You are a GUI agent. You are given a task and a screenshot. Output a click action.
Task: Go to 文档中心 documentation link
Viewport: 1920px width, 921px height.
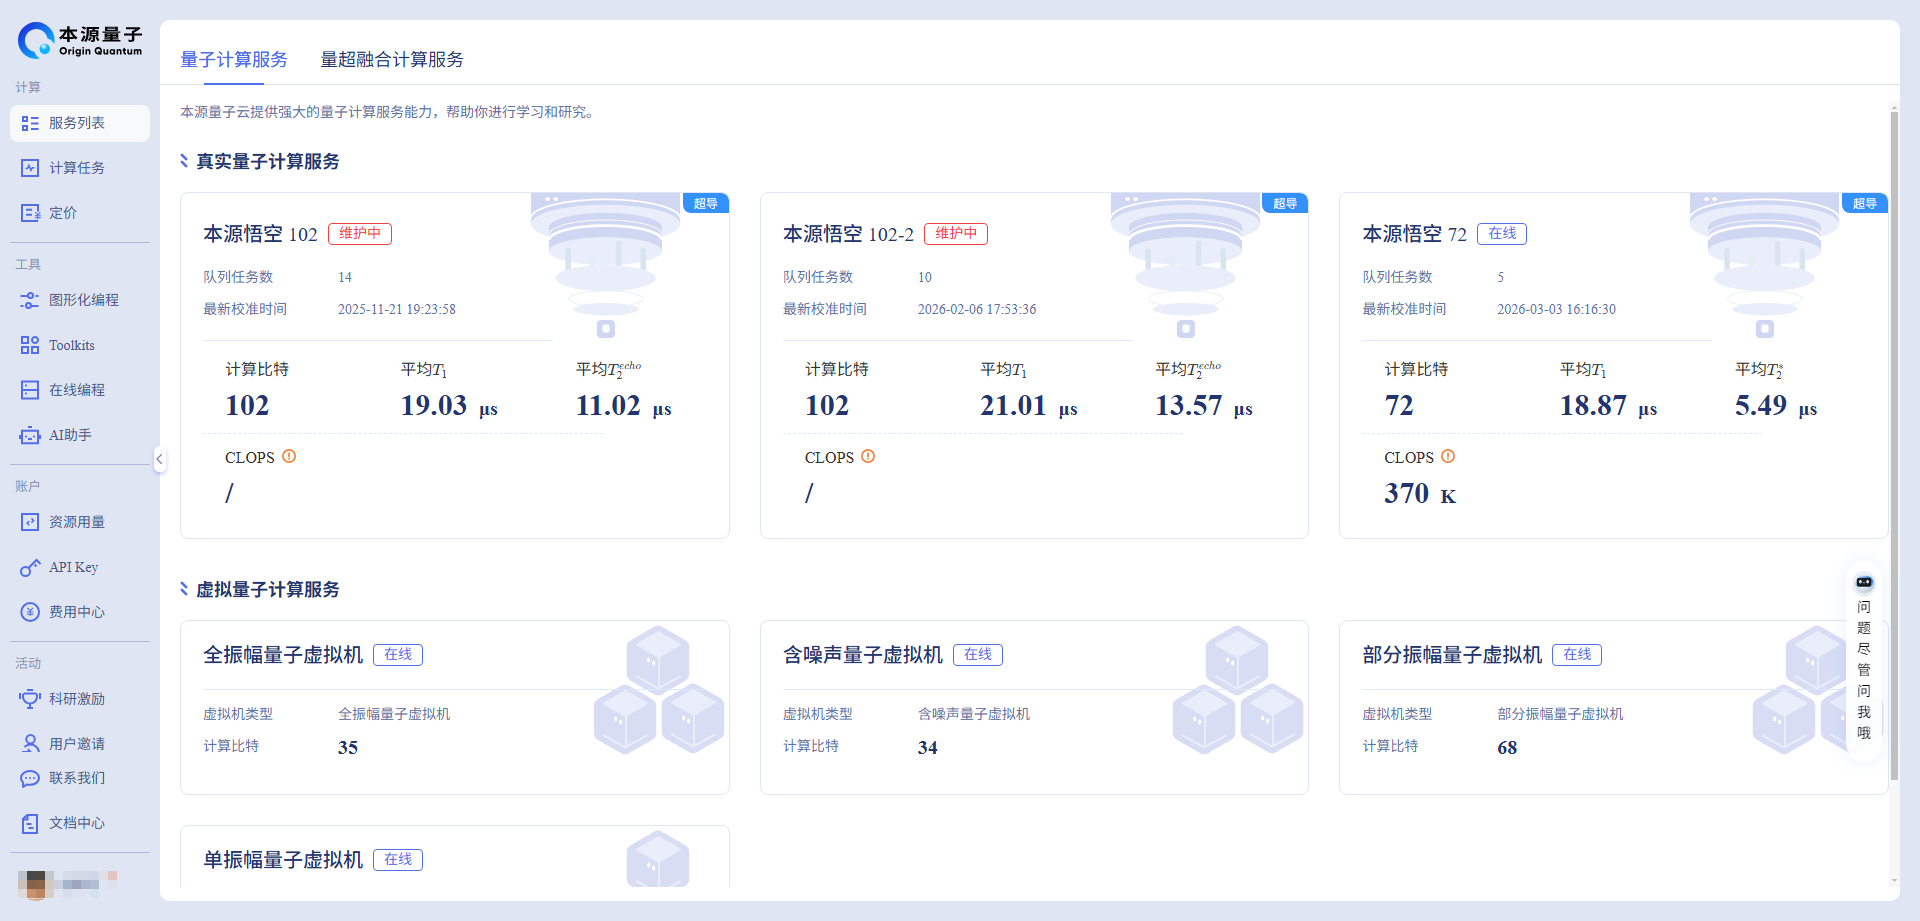[76, 823]
